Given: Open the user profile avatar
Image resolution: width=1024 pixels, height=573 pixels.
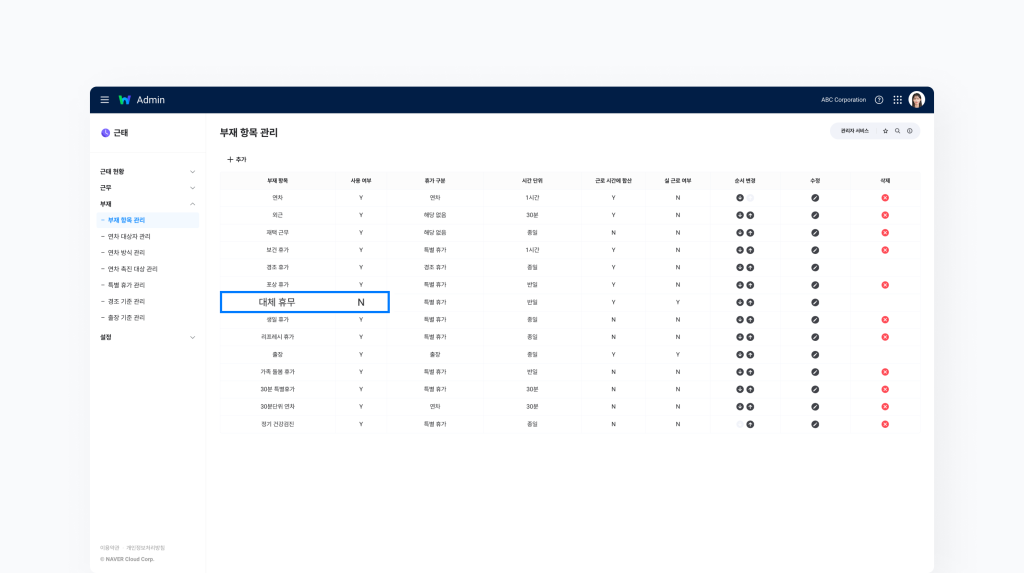Looking at the screenshot, I should [917, 100].
